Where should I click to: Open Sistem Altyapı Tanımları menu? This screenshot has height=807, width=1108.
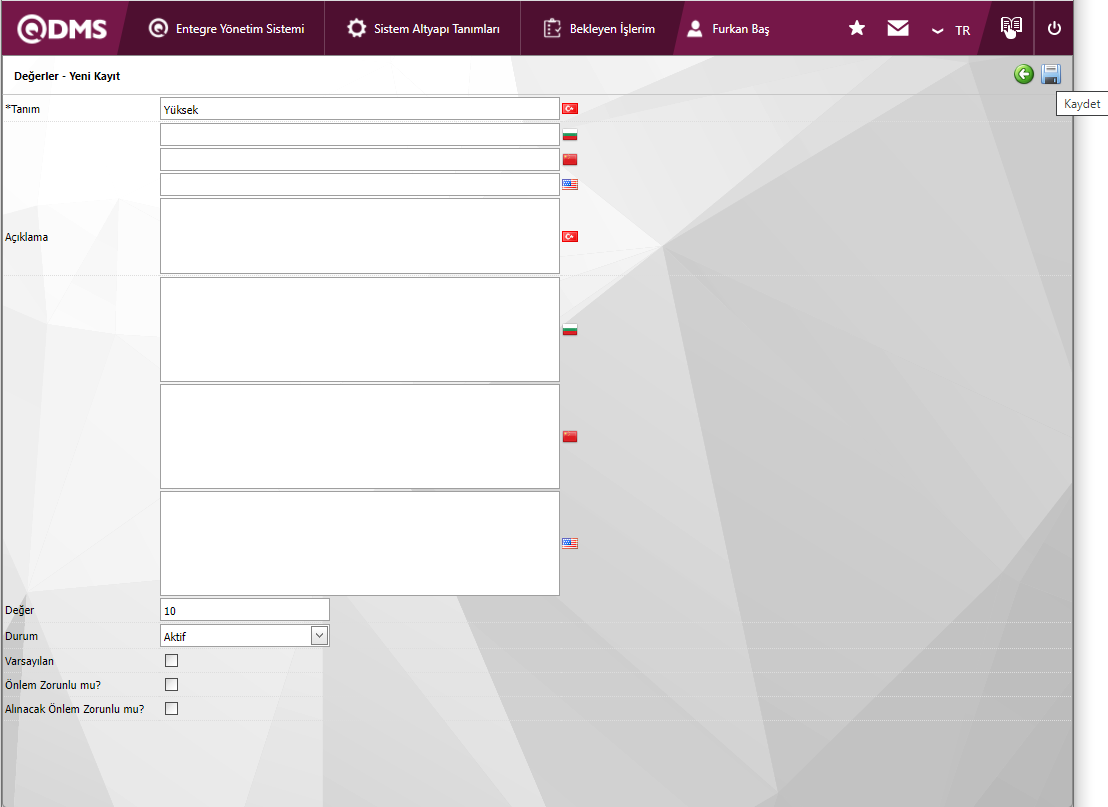coord(423,28)
